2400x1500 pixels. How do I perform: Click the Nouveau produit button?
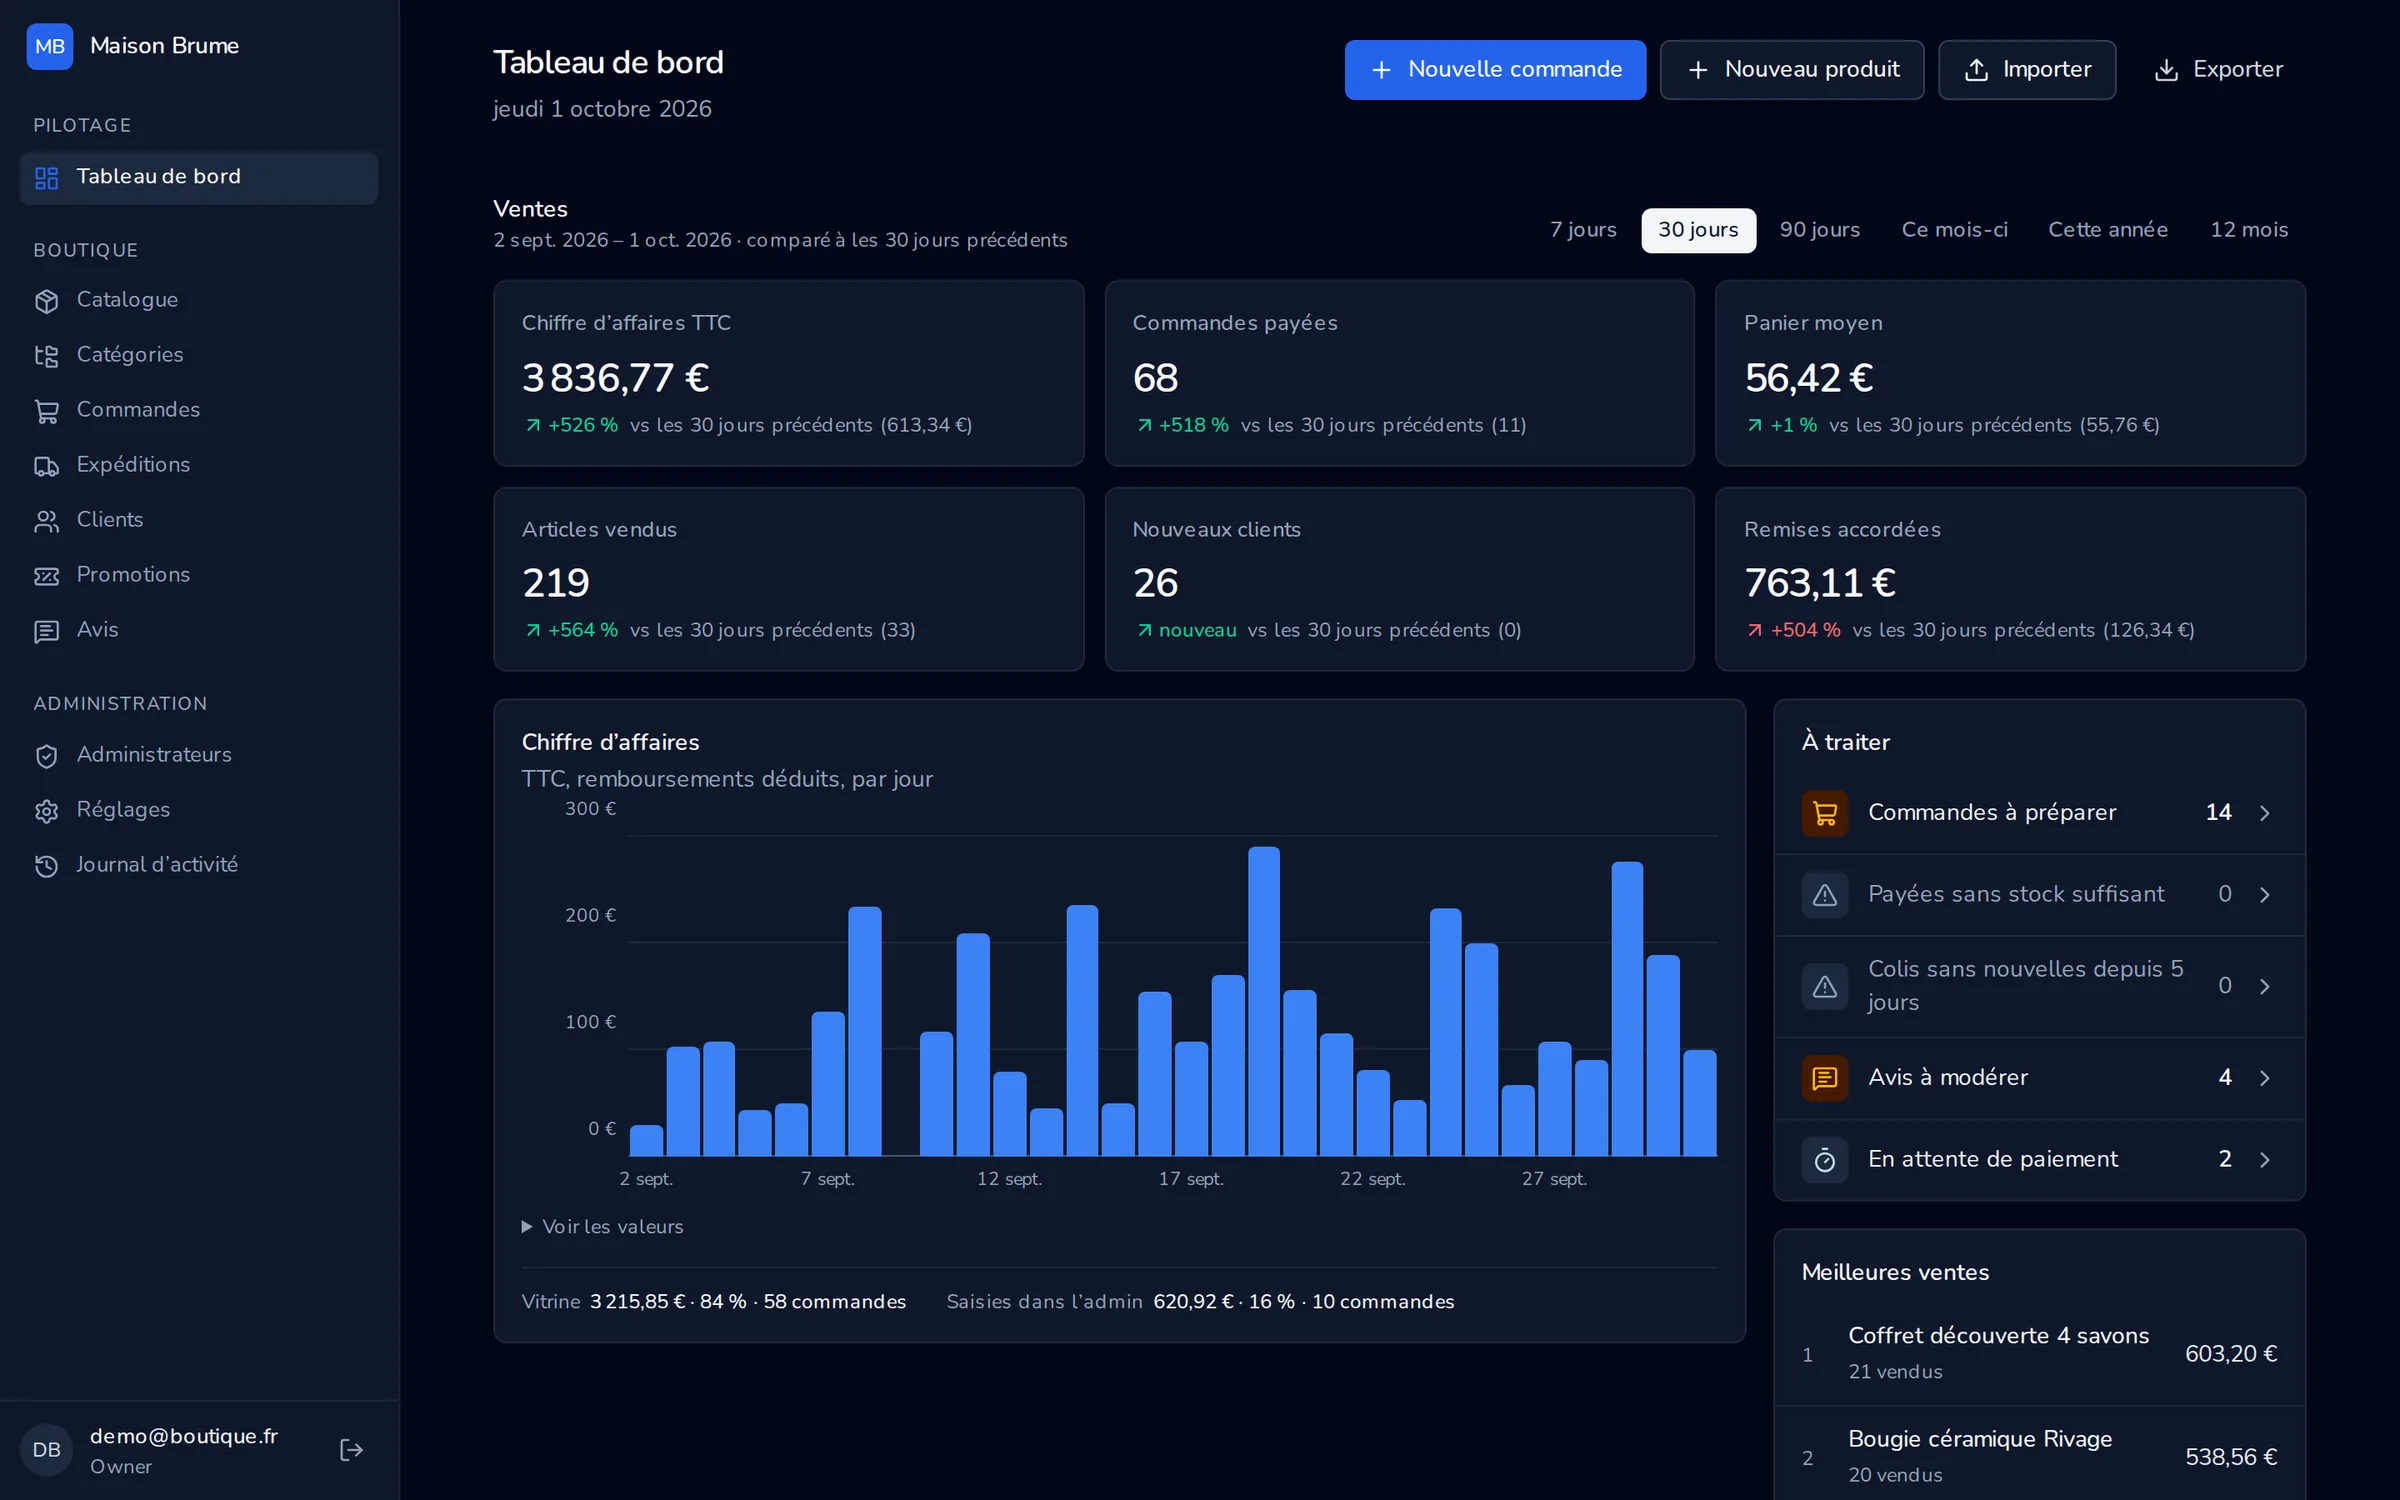pos(1792,70)
